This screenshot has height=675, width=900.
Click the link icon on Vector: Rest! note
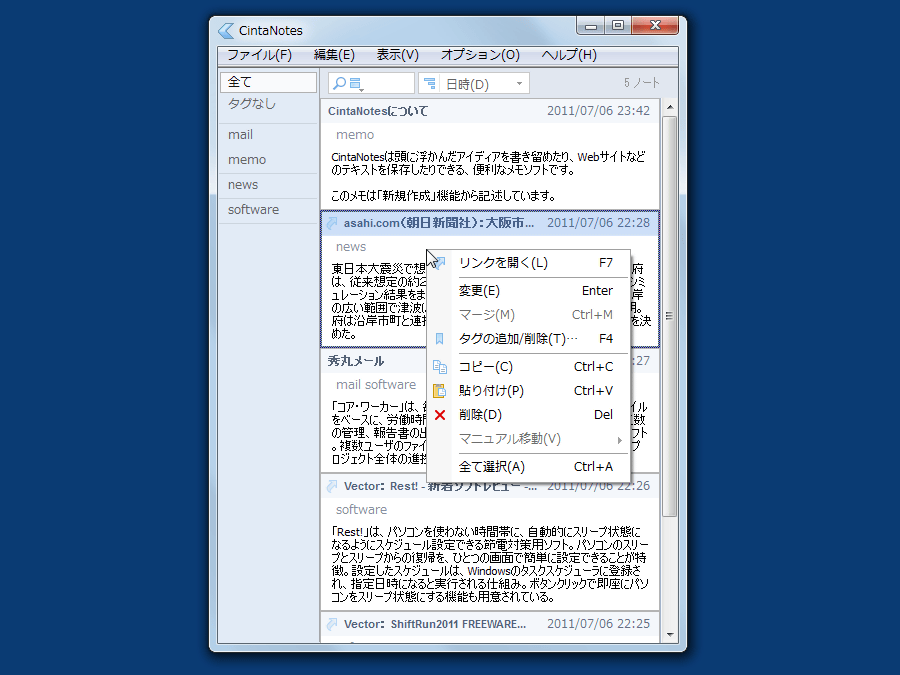pyautogui.click(x=332, y=486)
